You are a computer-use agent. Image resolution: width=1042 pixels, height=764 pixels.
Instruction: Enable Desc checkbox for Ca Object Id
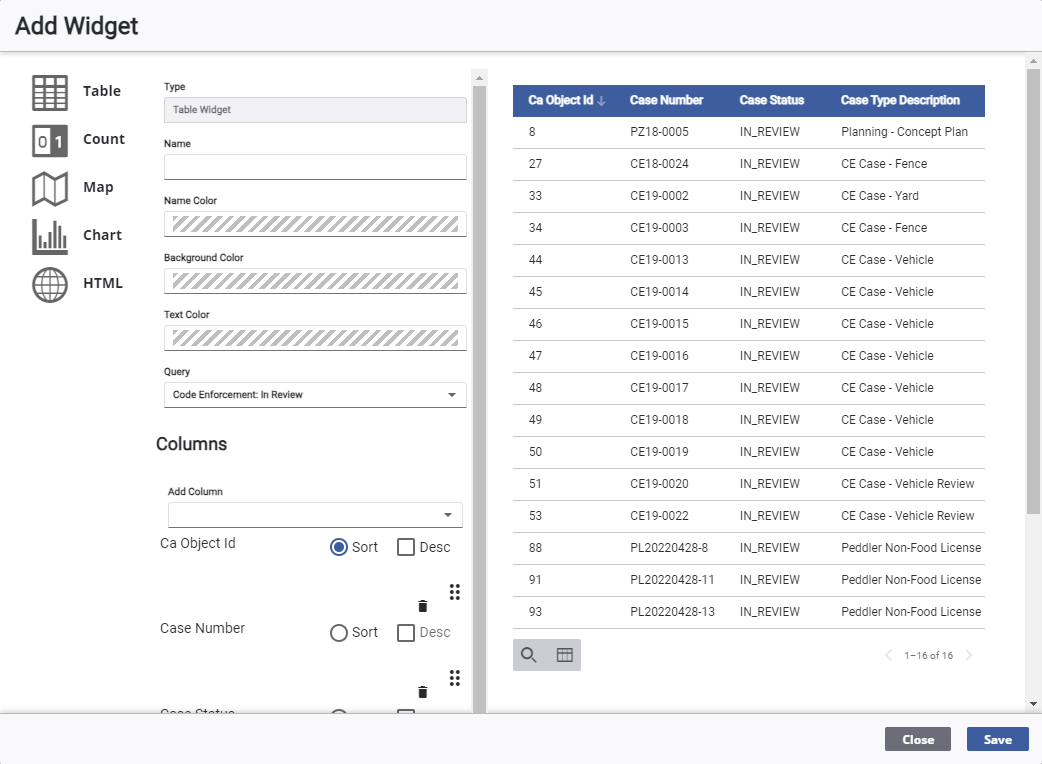pyautogui.click(x=406, y=547)
